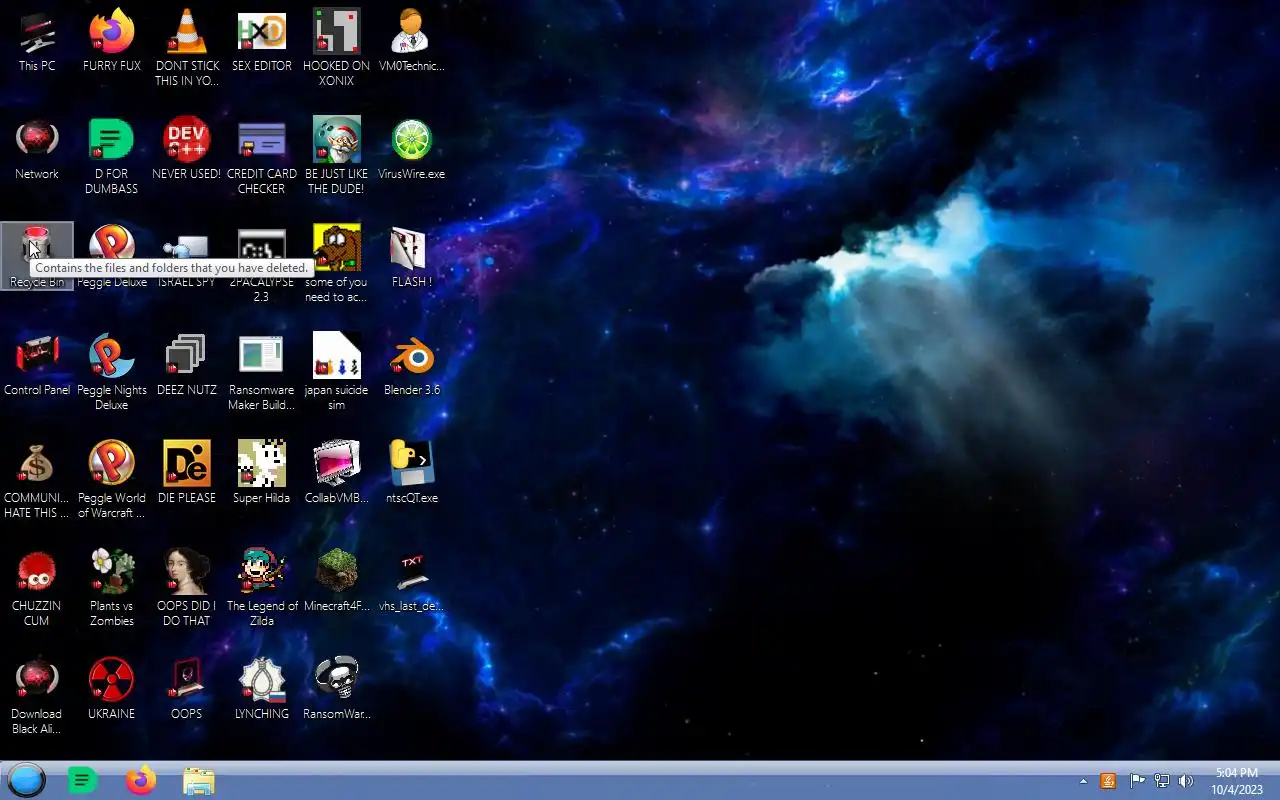
Task: Select the Blender 3.6 shortcut
Action: point(411,366)
